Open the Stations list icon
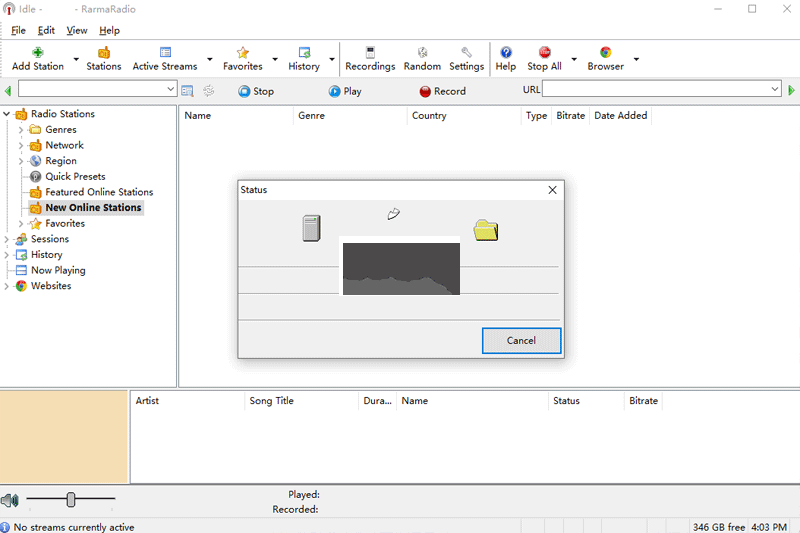This screenshot has height=533, width=800. [x=103, y=53]
